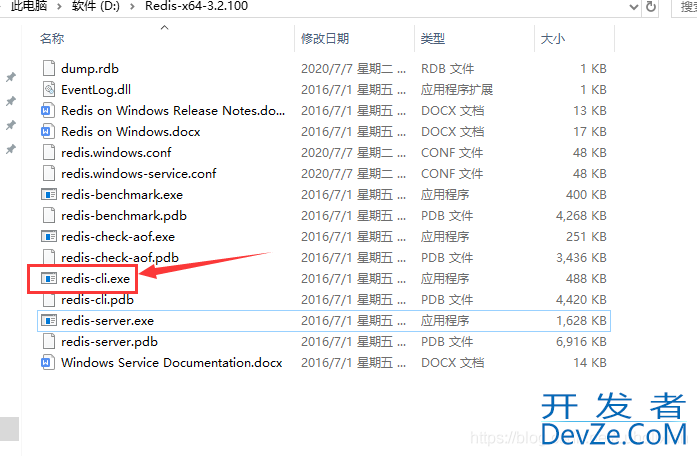Screen dimensions: 697x456
Task: Click the redis.windows.conf file icon
Action: point(48,152)
